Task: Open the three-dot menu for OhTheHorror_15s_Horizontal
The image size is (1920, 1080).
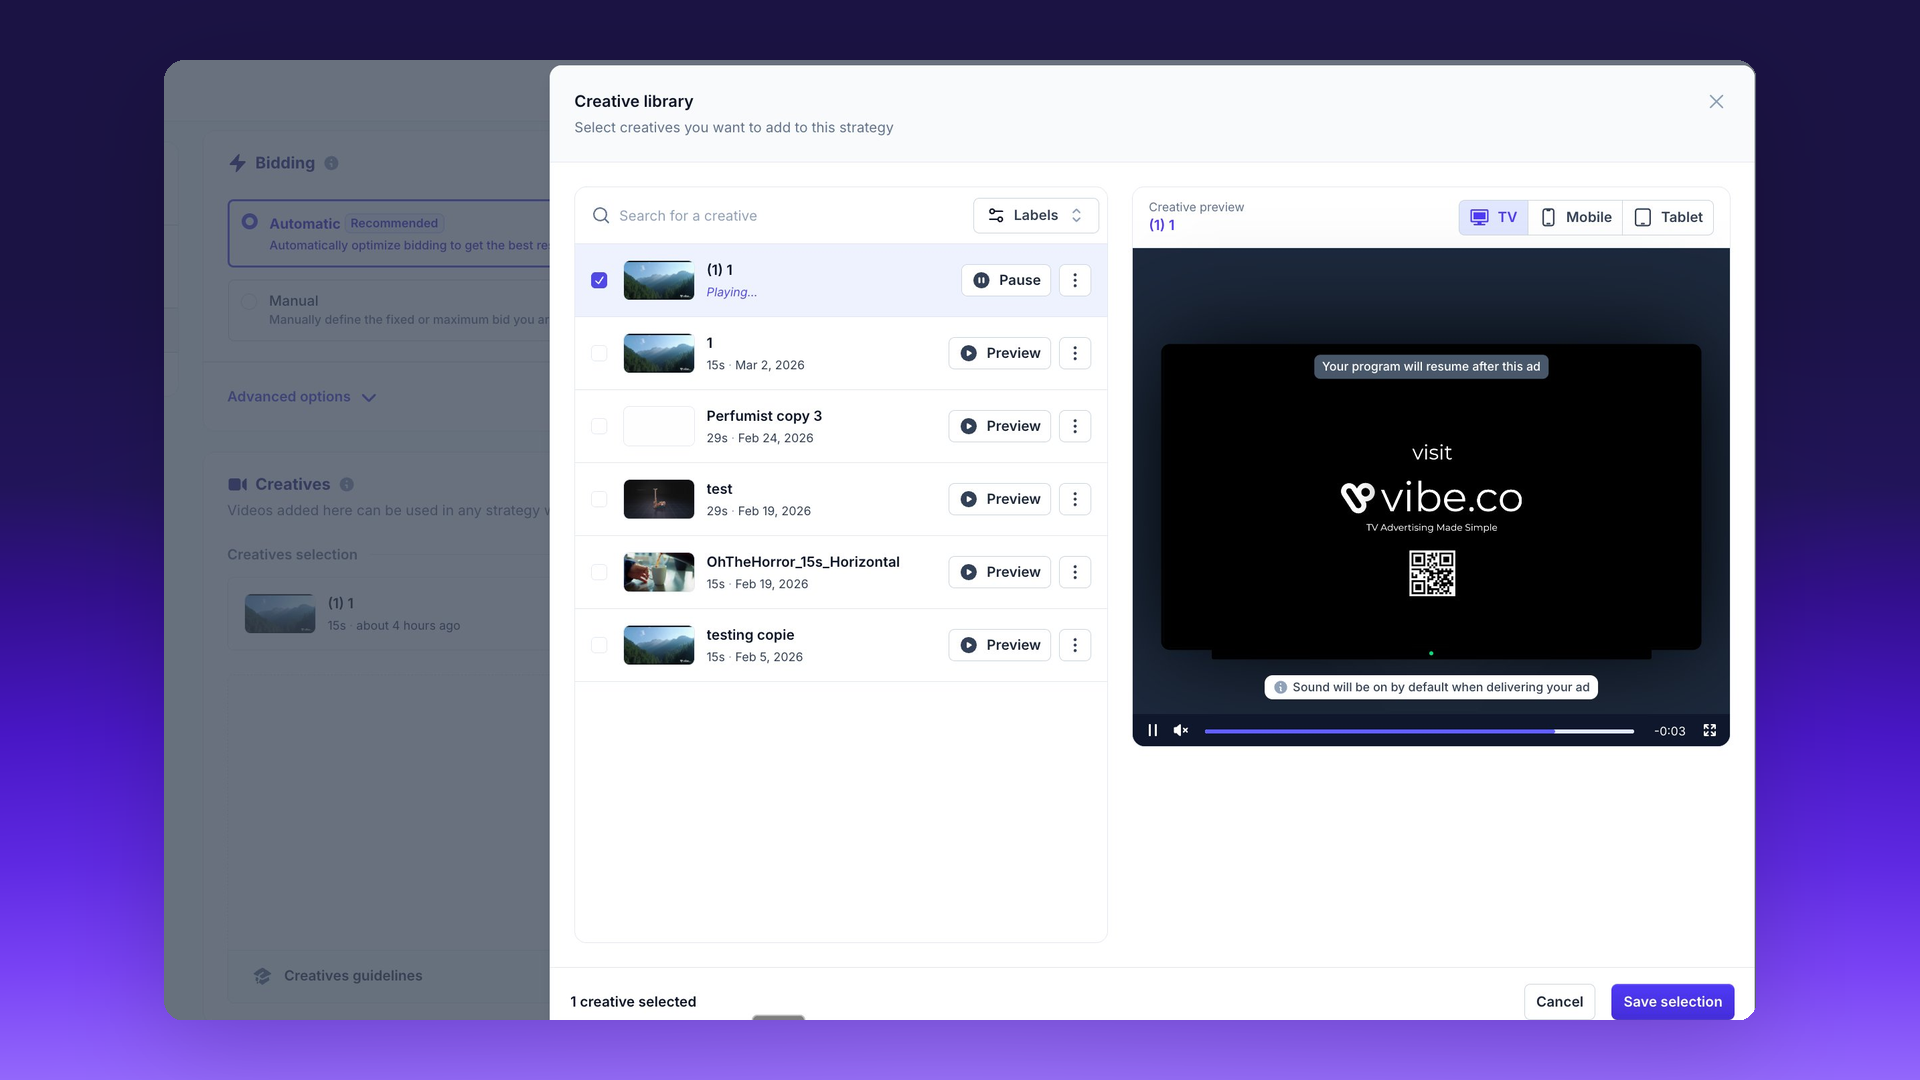Action: 1075,572
